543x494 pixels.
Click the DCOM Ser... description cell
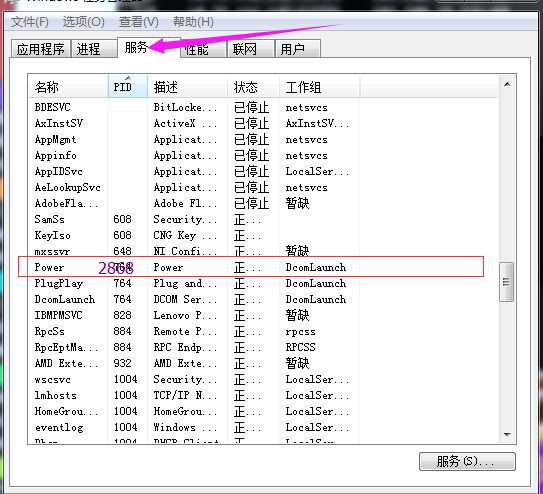click(185, 299)
